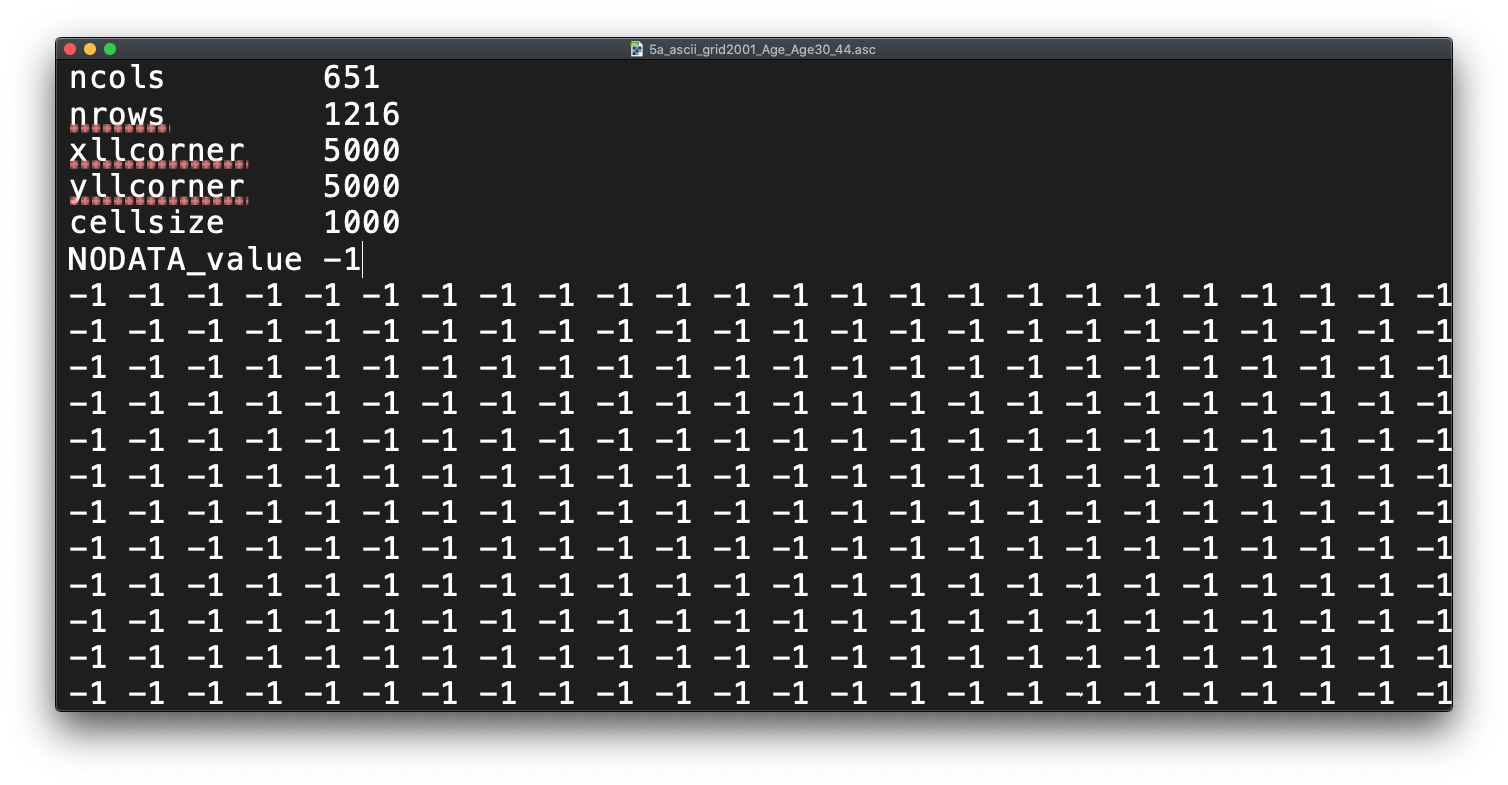
Task: Click the 5000 value beside xllcorner
Action: click(x=362, y=151)
